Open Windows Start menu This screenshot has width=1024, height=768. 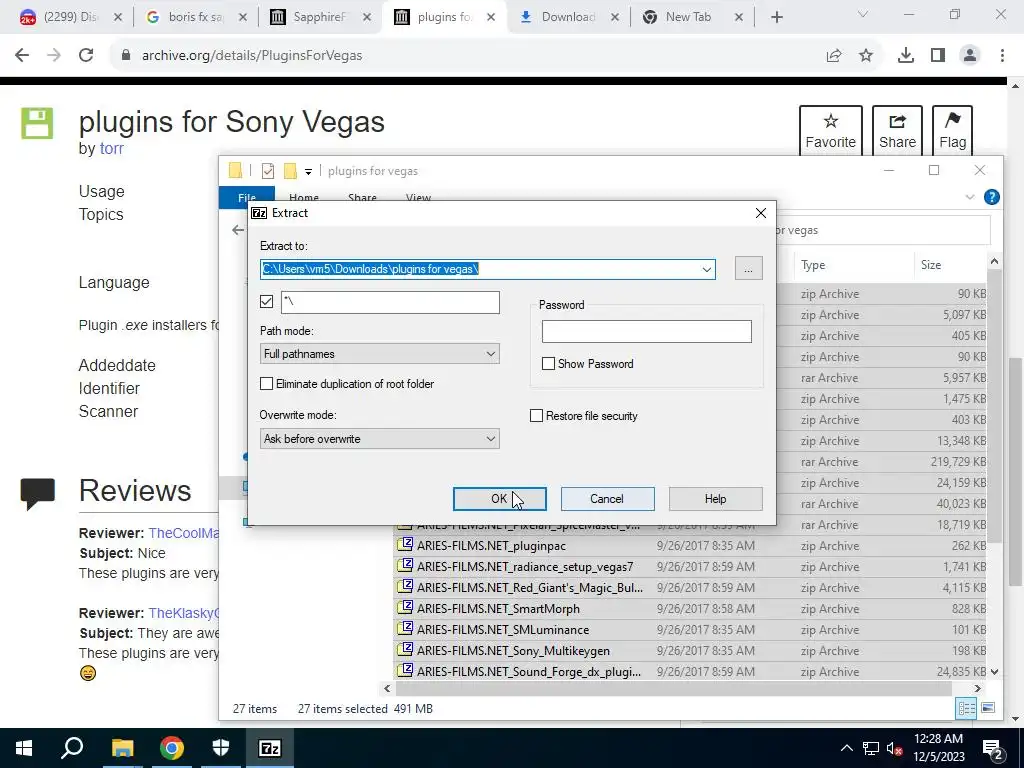(24, 748)
